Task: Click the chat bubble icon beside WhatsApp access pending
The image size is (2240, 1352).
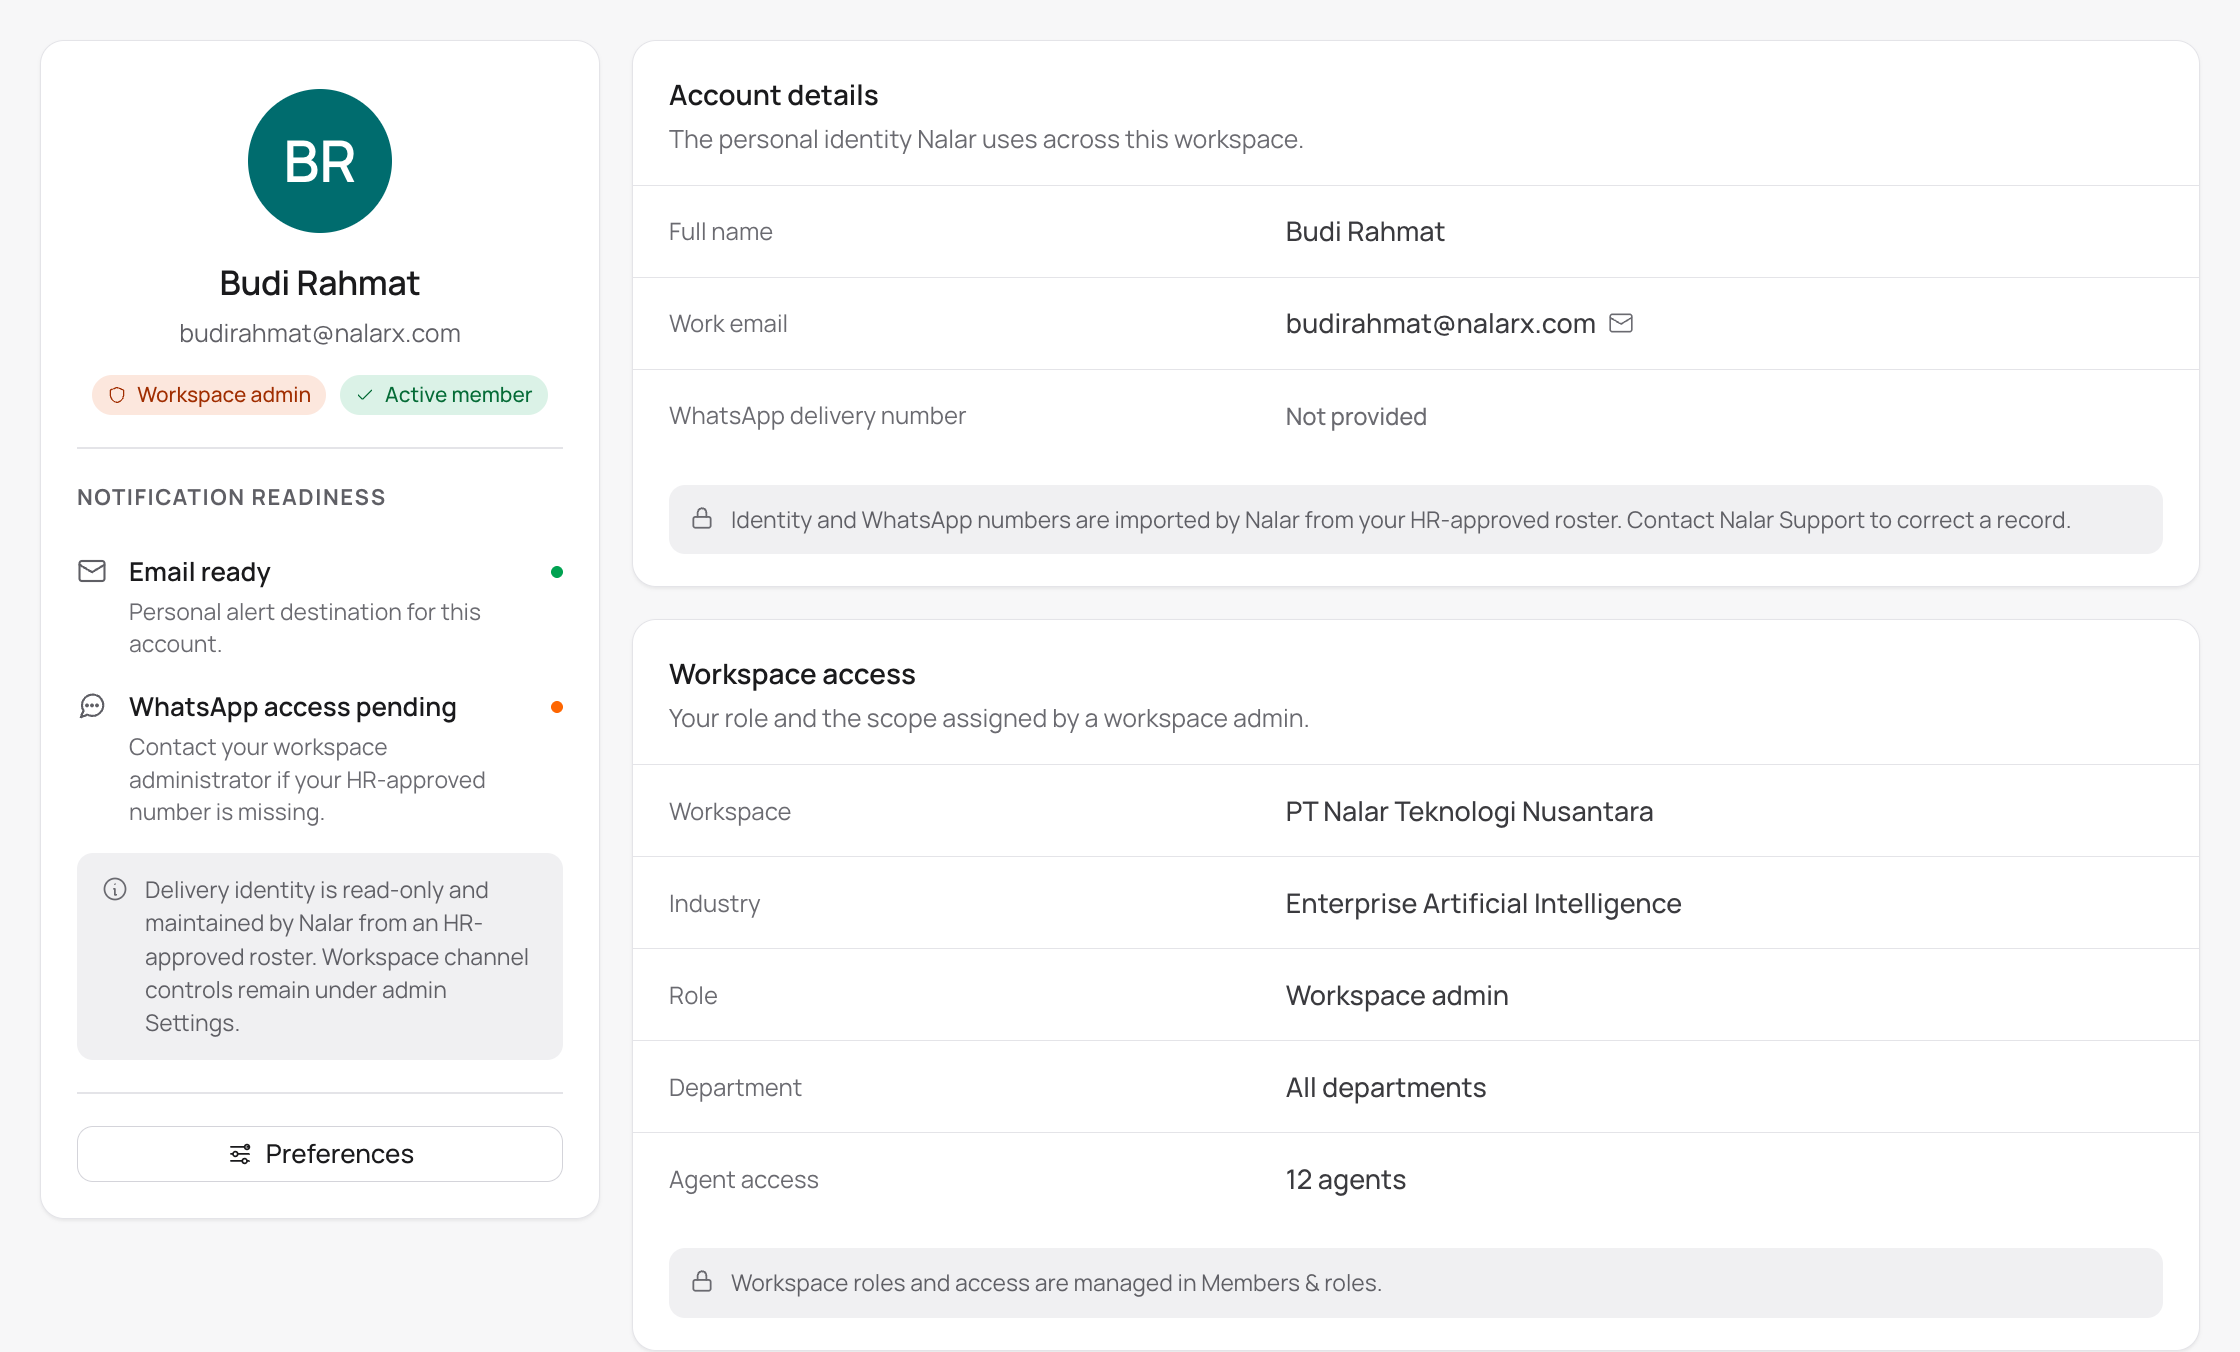Action: (x=92, y=706)
